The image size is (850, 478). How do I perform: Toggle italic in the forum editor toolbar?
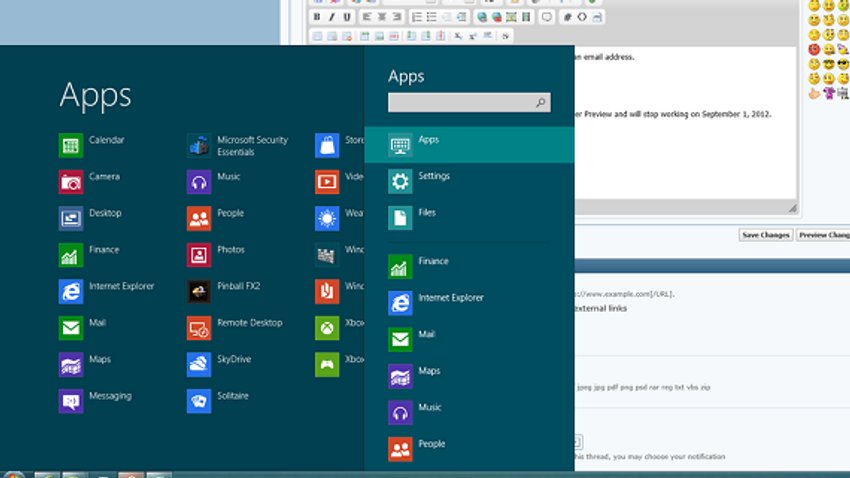pos(332,17)
